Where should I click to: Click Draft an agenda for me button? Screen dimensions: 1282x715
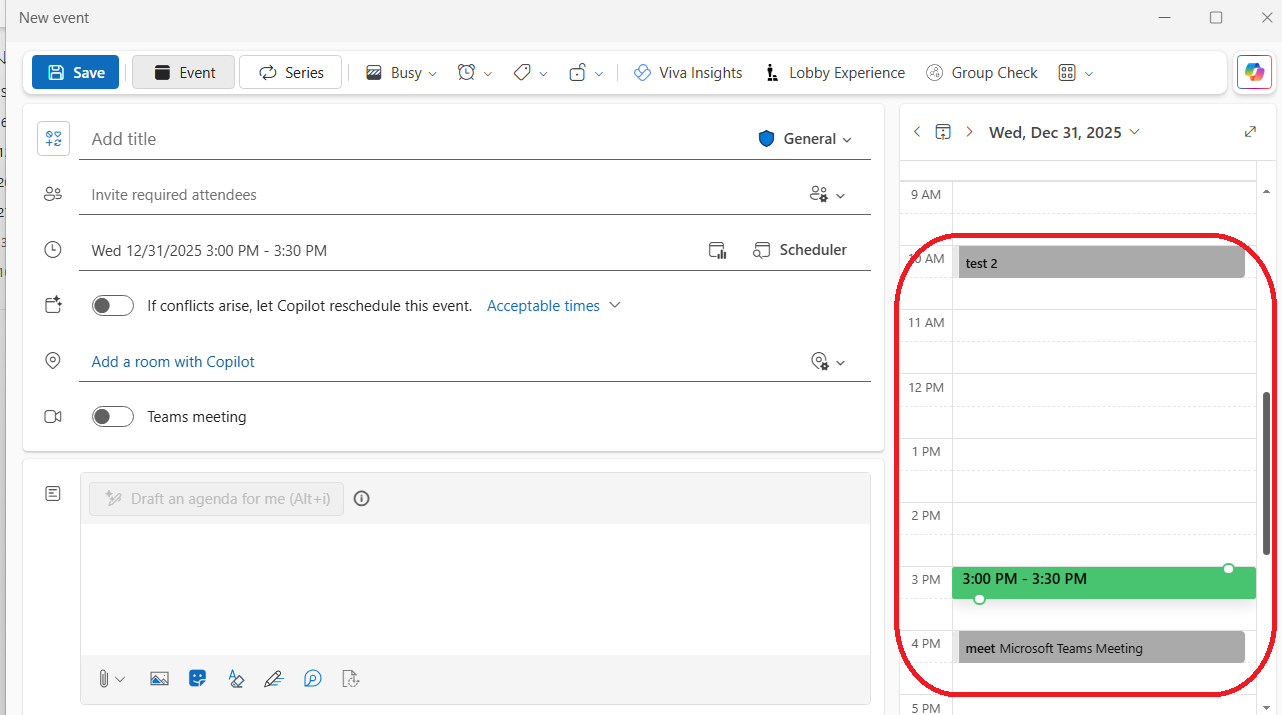216,499
